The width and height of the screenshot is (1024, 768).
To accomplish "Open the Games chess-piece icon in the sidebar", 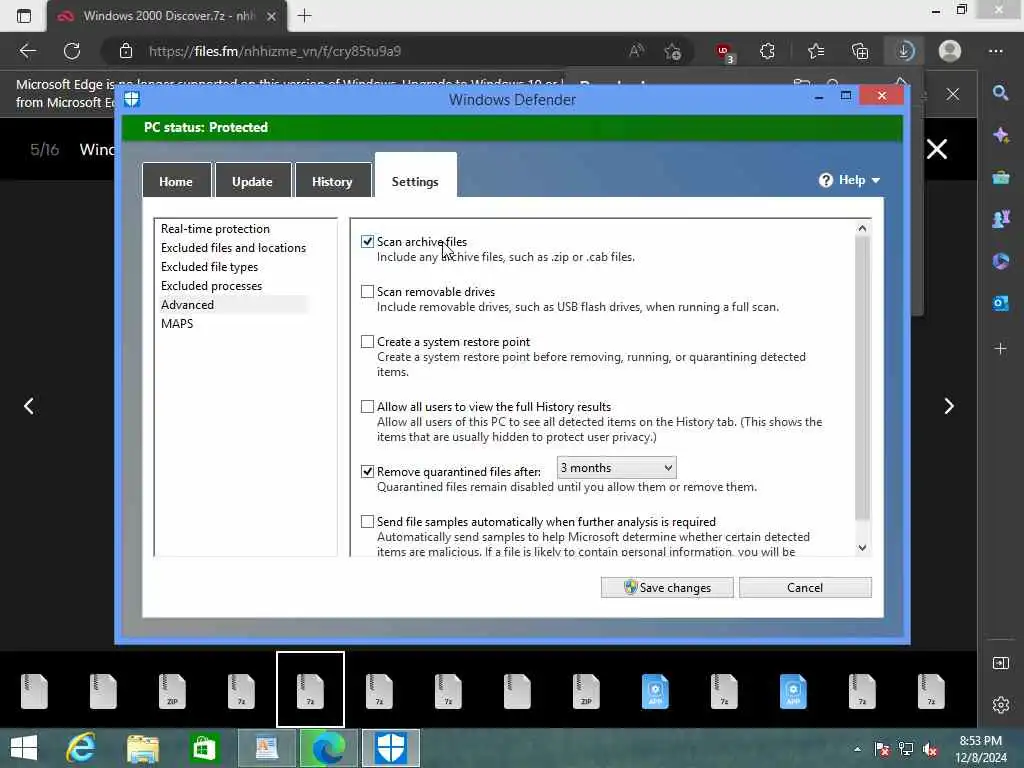I will pyautogui.click(x=1000, y=219).
